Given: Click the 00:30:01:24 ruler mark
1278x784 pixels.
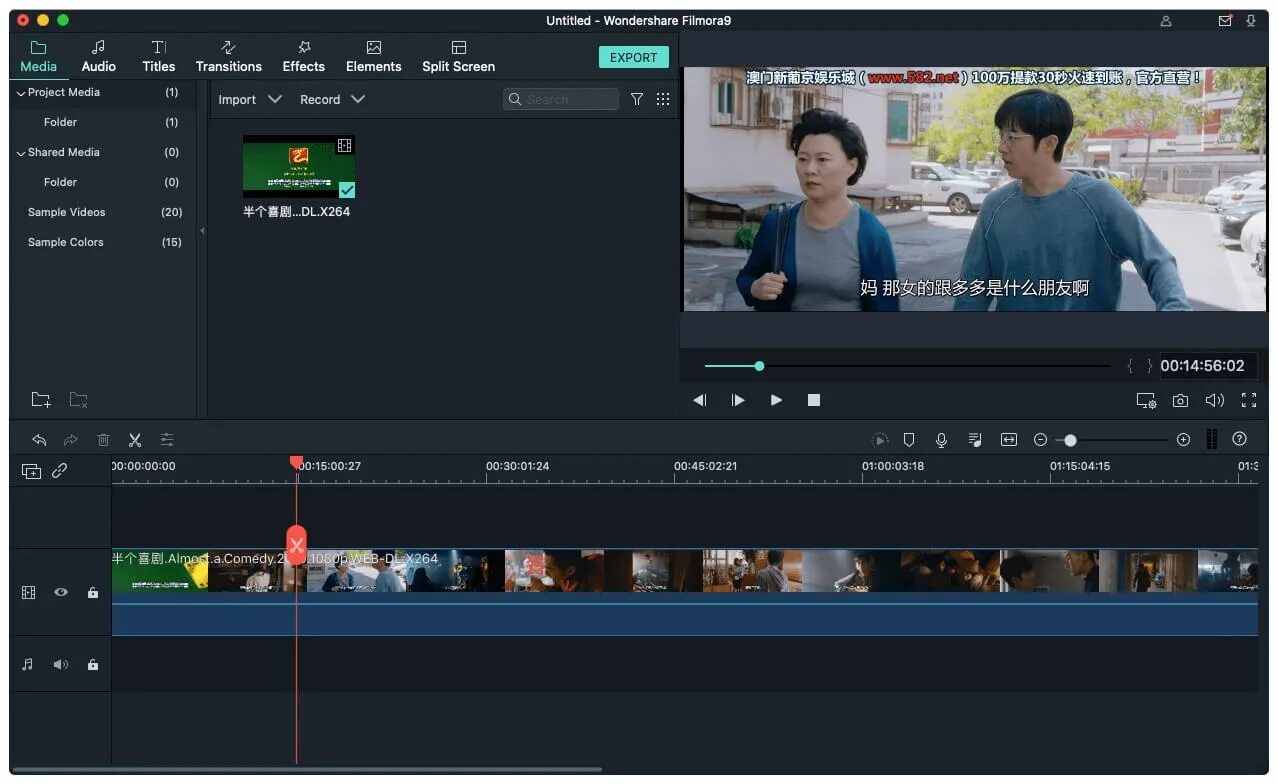Looking at the screenshot, I should 517,466.
